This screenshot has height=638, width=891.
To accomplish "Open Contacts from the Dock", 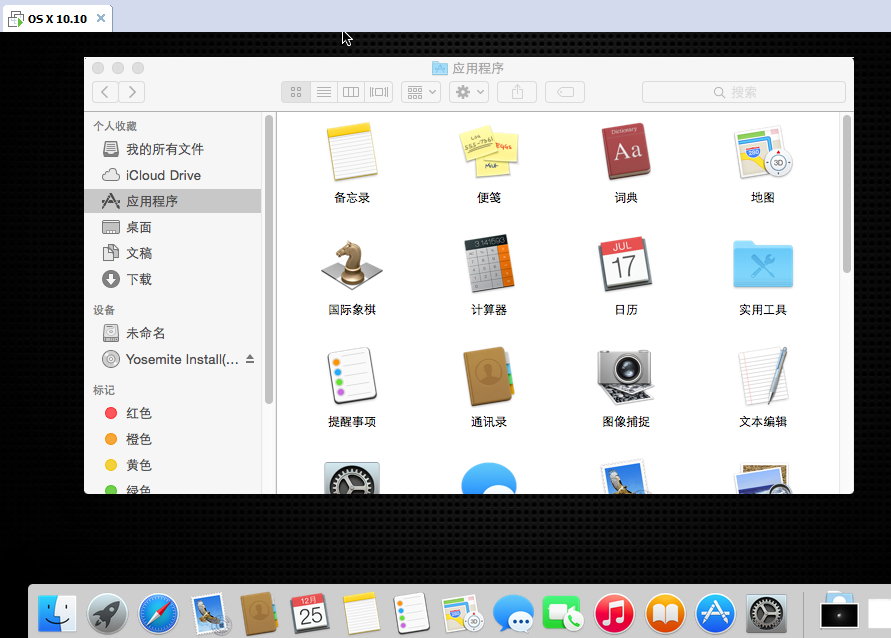I will point(259,614).
